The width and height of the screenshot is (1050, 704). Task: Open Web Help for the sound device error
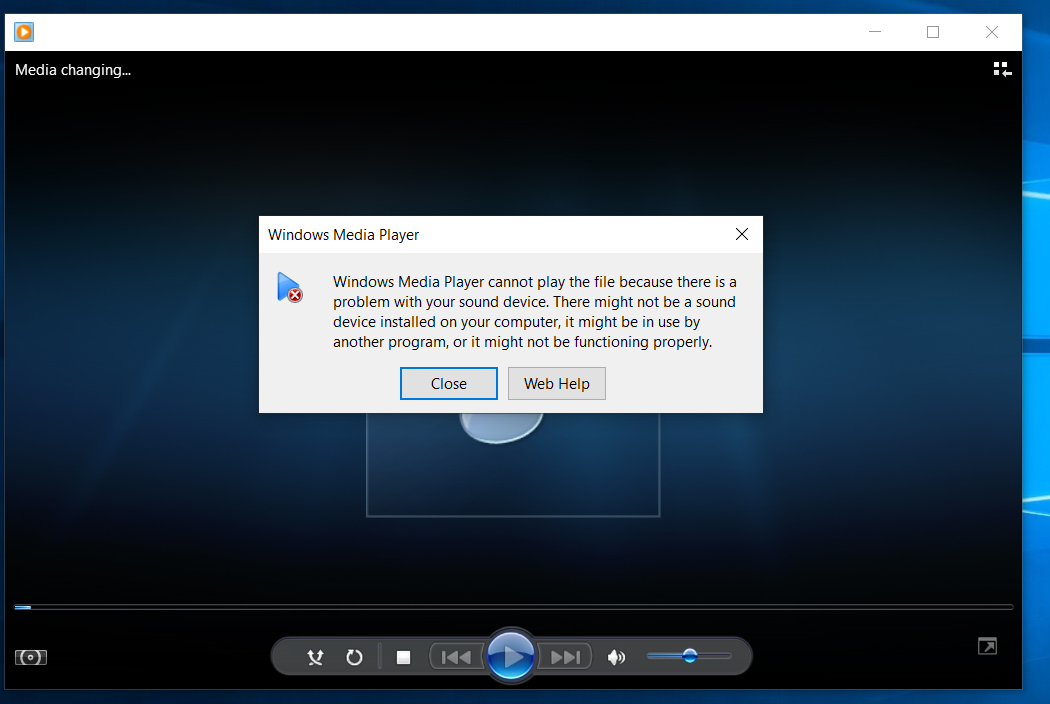point(556,383)
